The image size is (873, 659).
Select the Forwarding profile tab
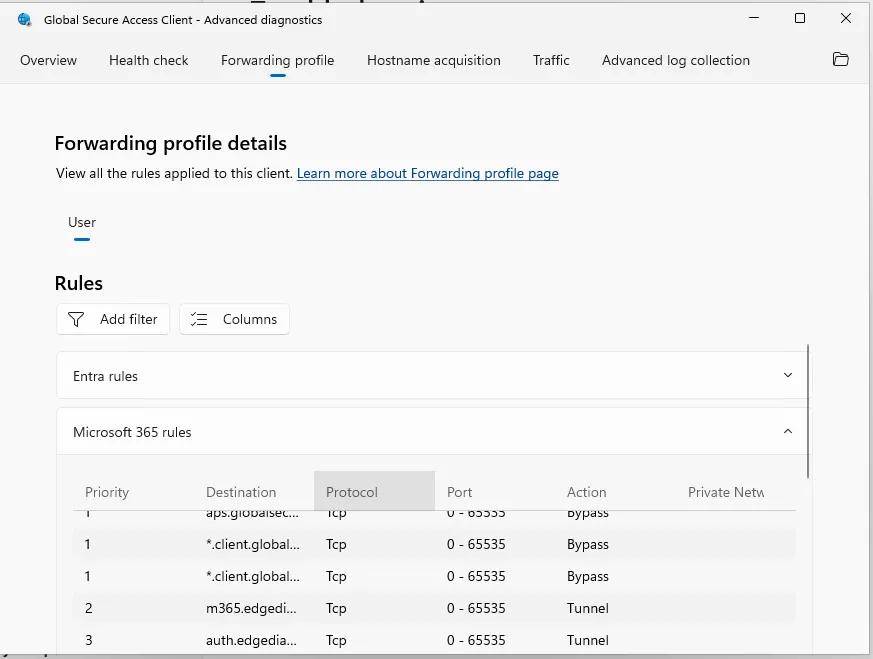point(277,60)
